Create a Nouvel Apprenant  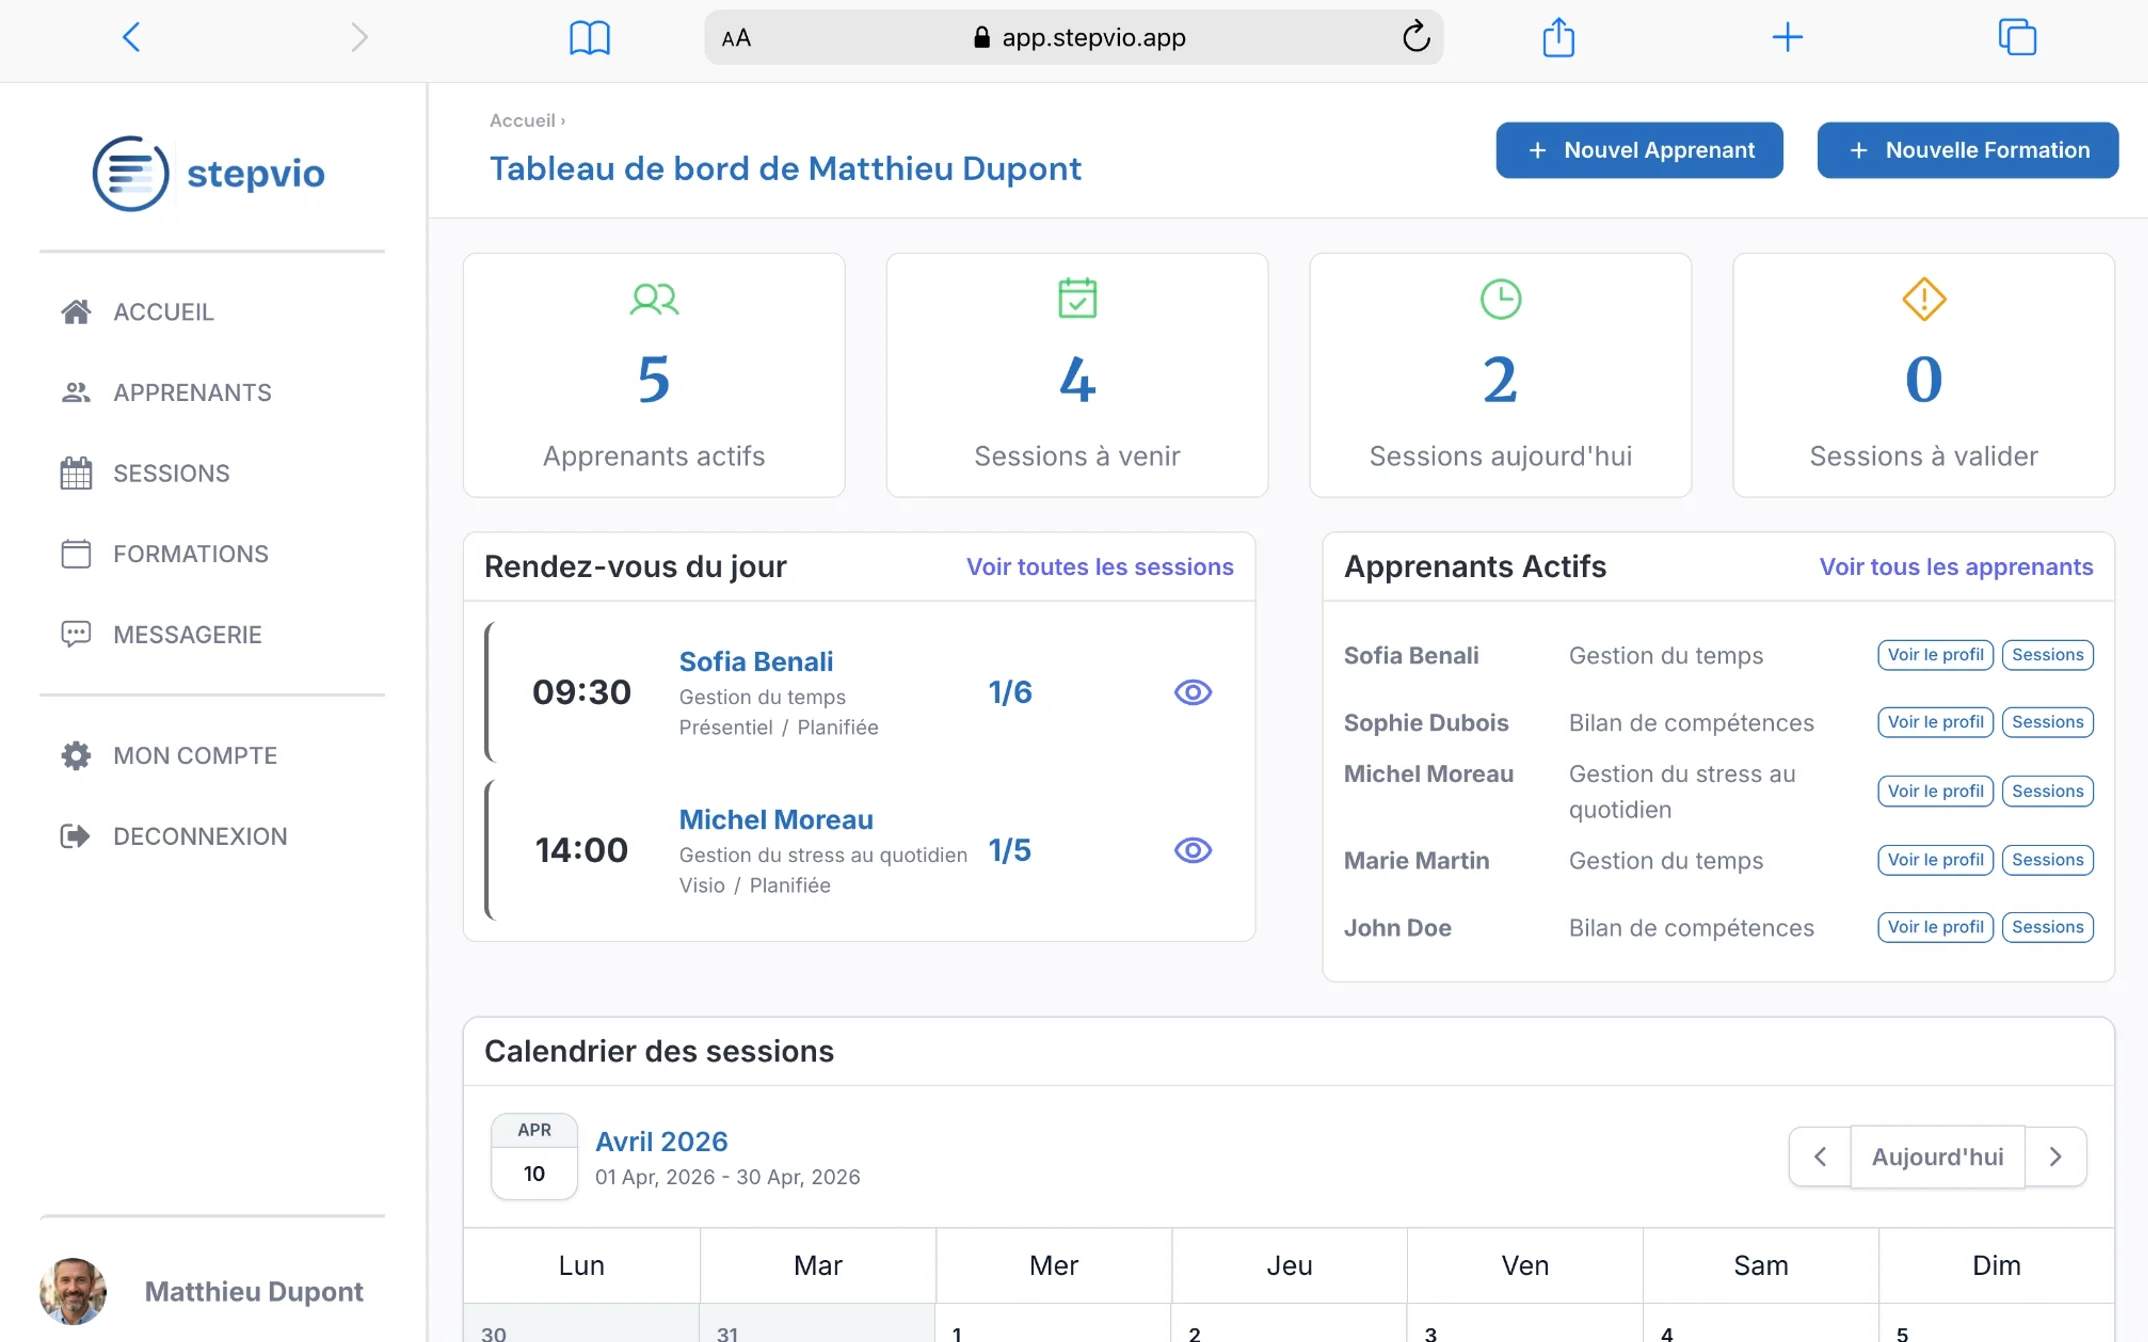click(1639, 150)
